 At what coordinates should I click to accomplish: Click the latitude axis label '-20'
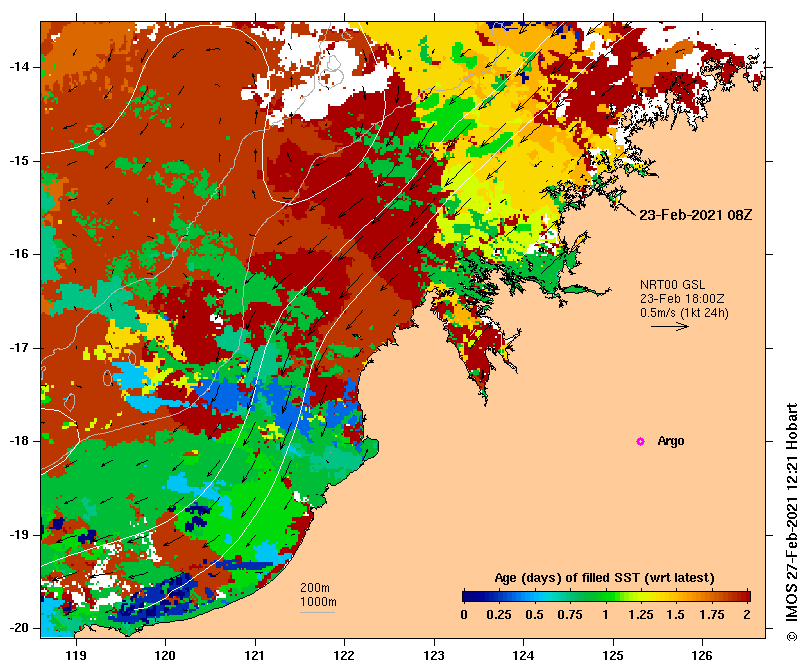tap(19, 628)
